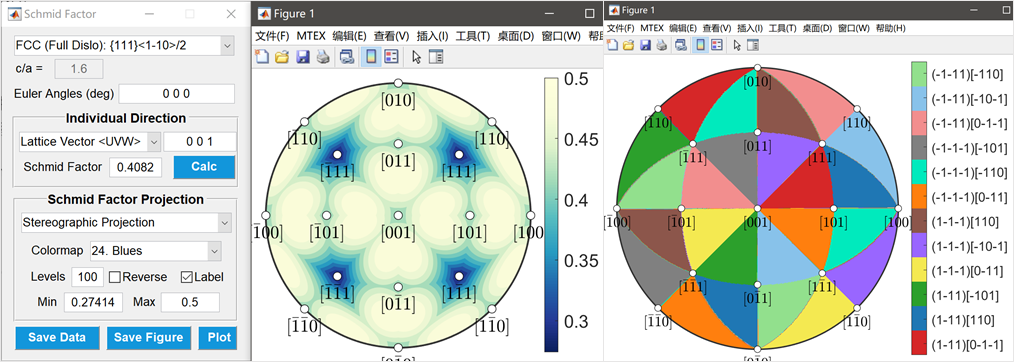This screenshot has height=362, width=1014.
Task: Click the blue gradient colorbar in the contour figure
Action: click(551, 215)
